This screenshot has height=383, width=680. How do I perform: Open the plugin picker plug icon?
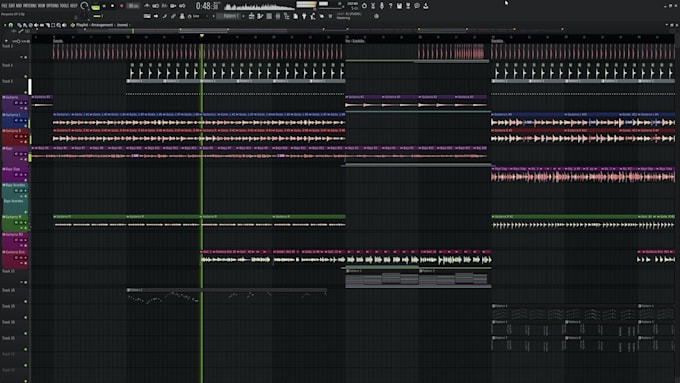click(x=304, y=16)
